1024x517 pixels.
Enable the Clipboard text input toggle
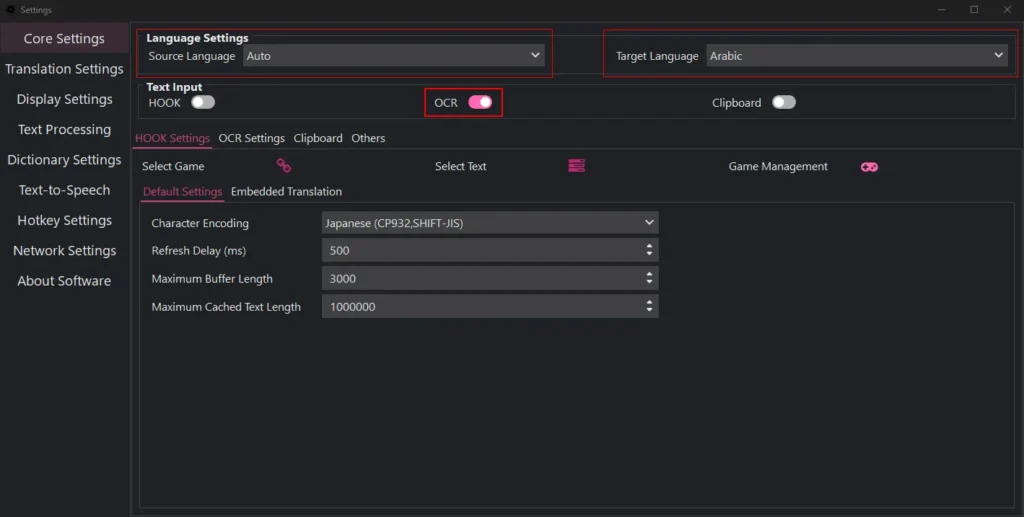pos(784,102)
